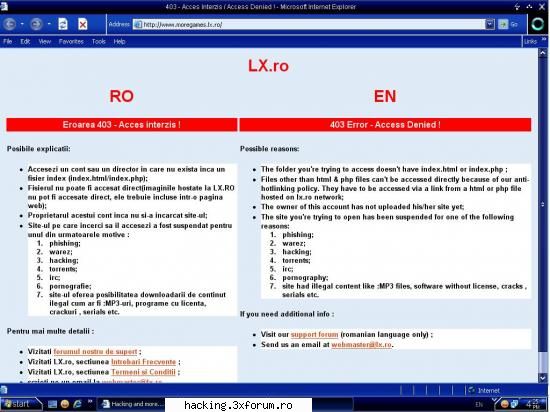
Task: Launch Internet Explorer from quick launch
Action: [x=77, y=404]
